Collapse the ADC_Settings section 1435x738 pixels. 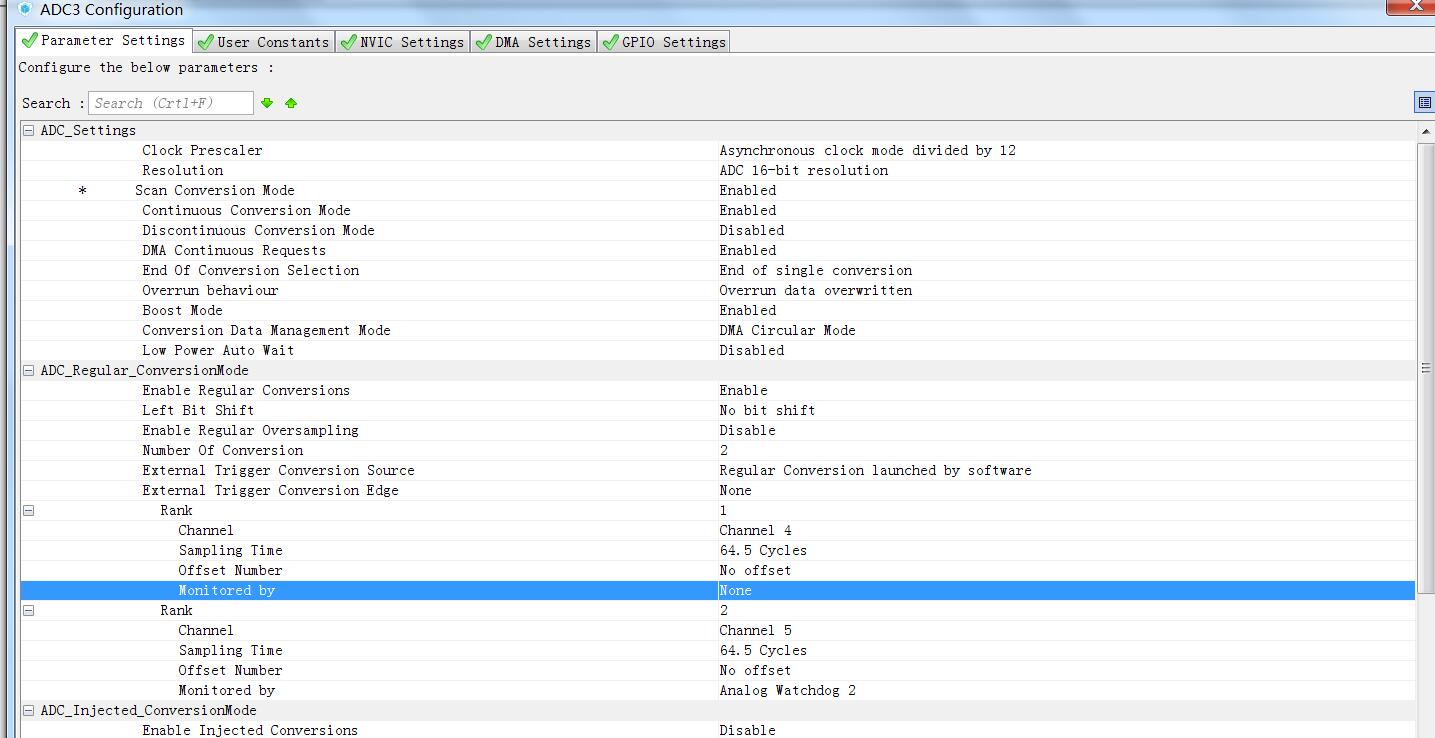pyautogui.click(x=29, y=130)
